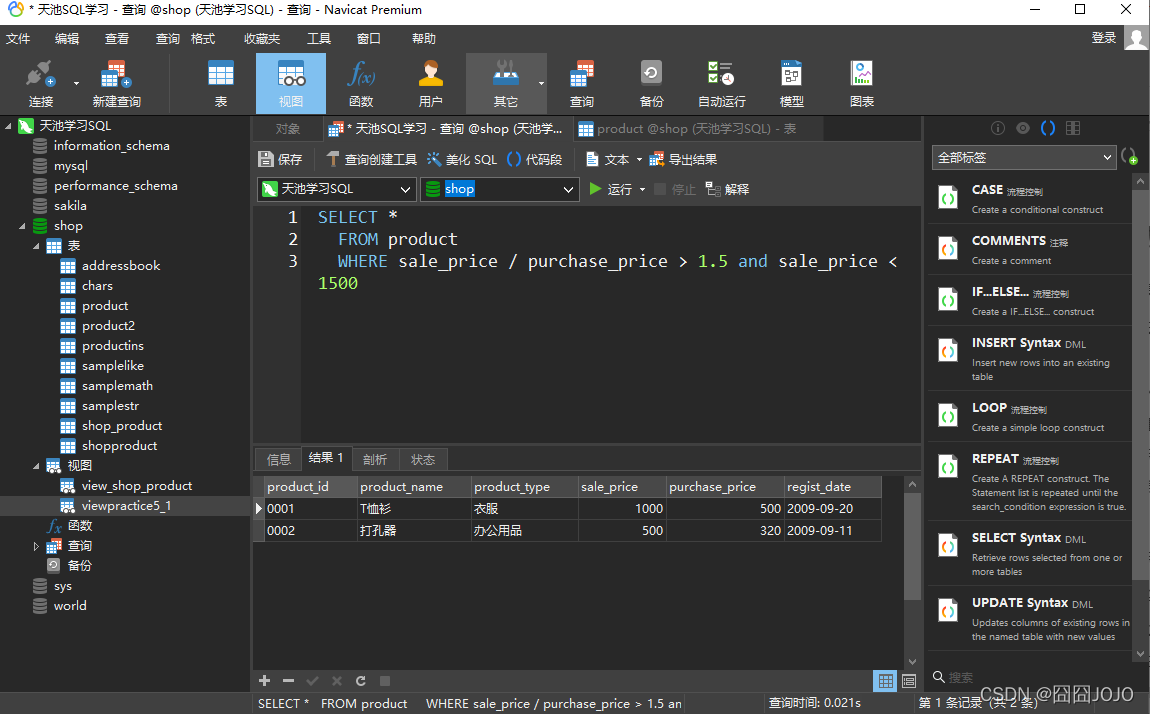Open the 表 tables toolbar icon
The width and height of the screenshot is (1150, 714).
pos(221,84)
